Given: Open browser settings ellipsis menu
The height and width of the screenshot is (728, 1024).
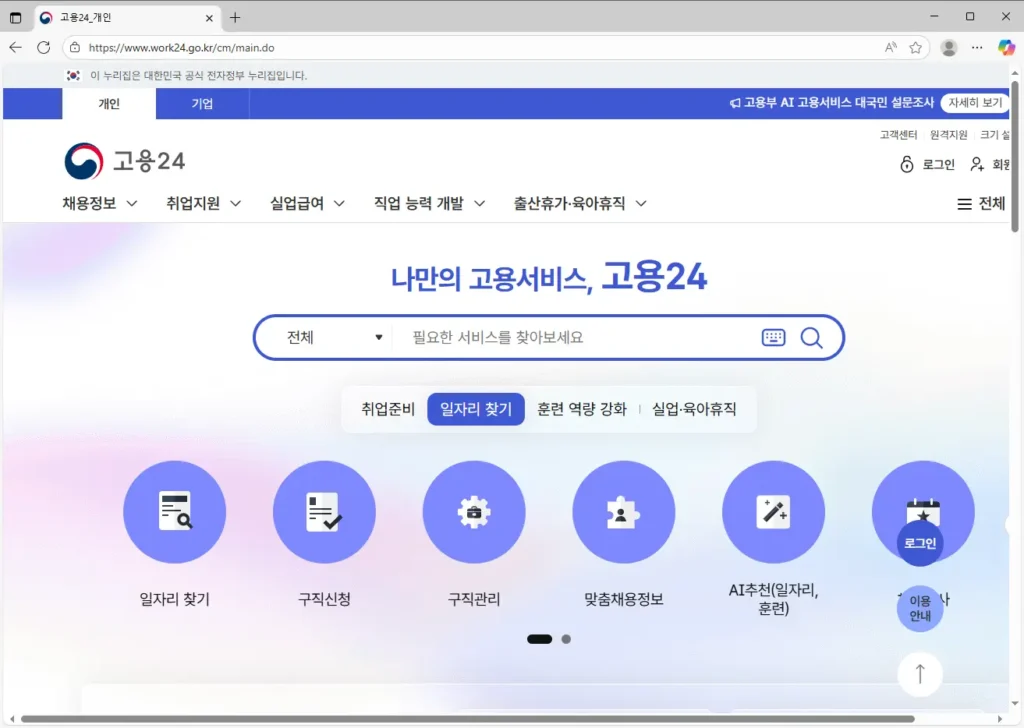Looking at the screenshot, I should click(x=977, y=48).
